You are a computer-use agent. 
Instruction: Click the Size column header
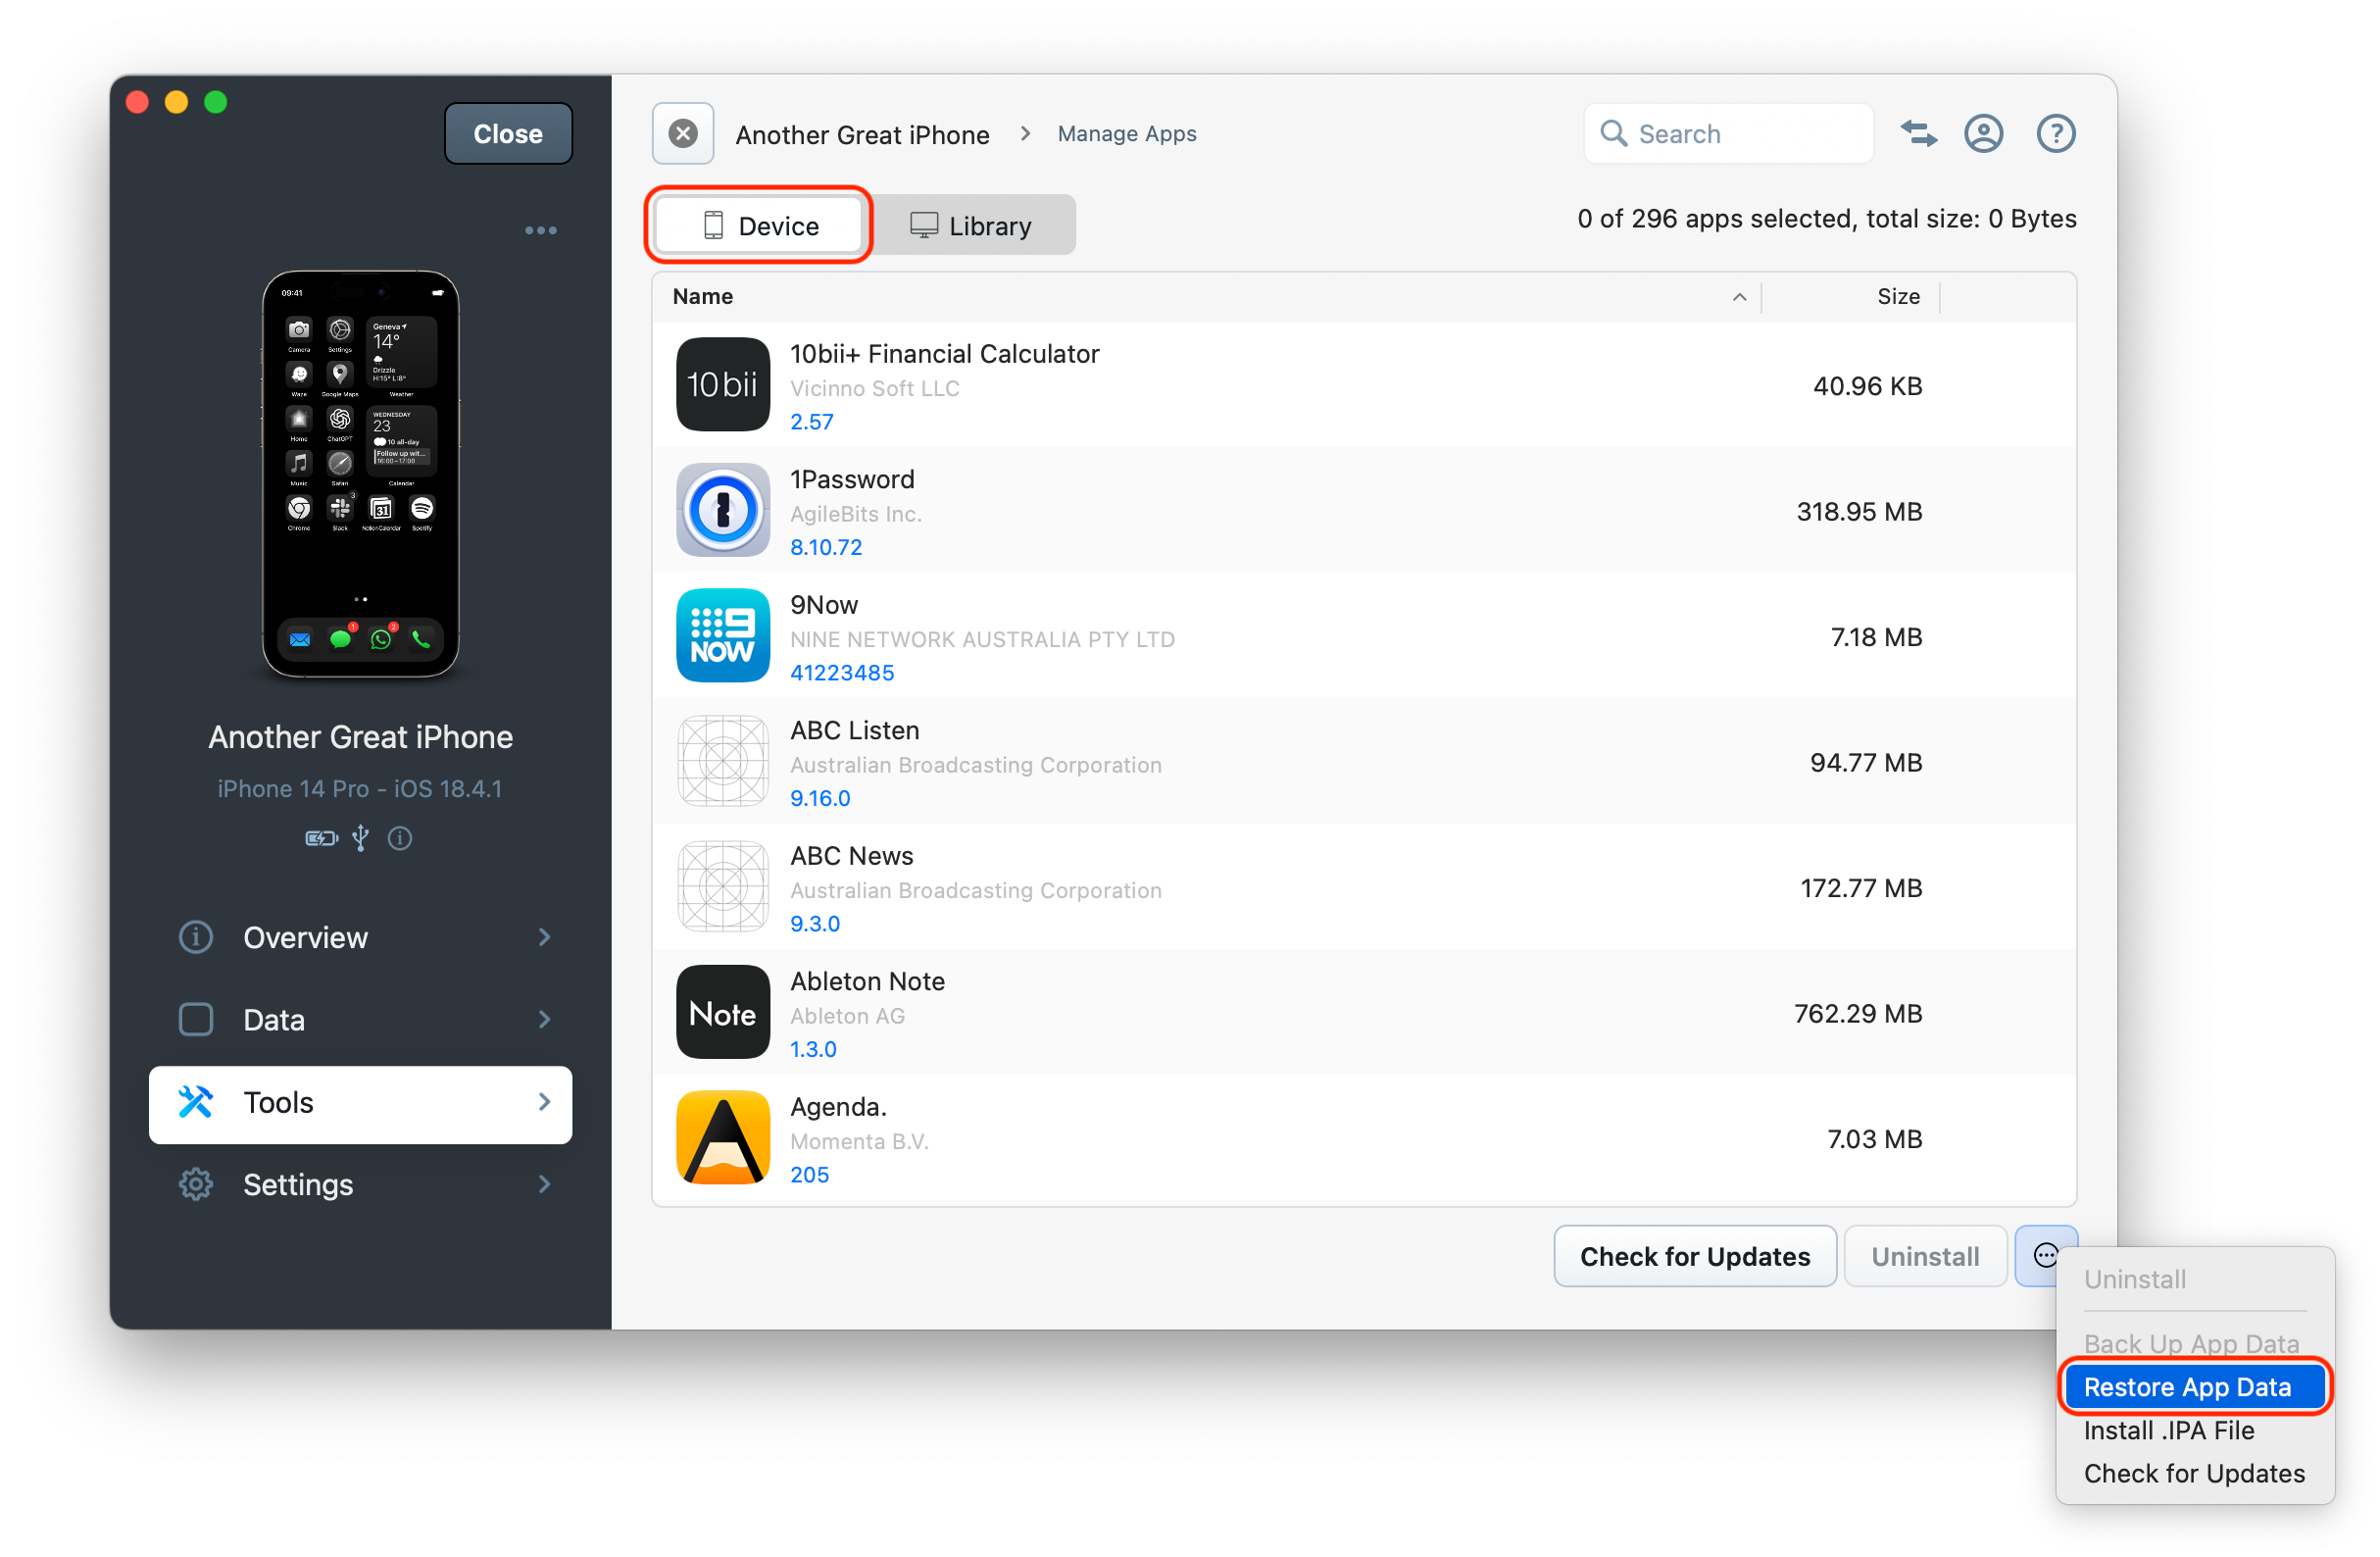[1898, 297]
